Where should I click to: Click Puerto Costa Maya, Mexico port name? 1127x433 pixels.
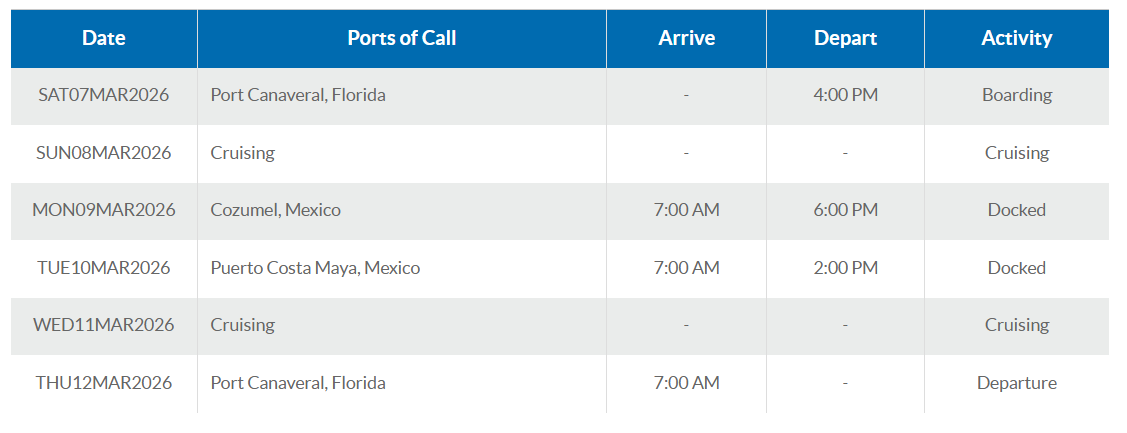pyautogui.click(x=315, y=268)
